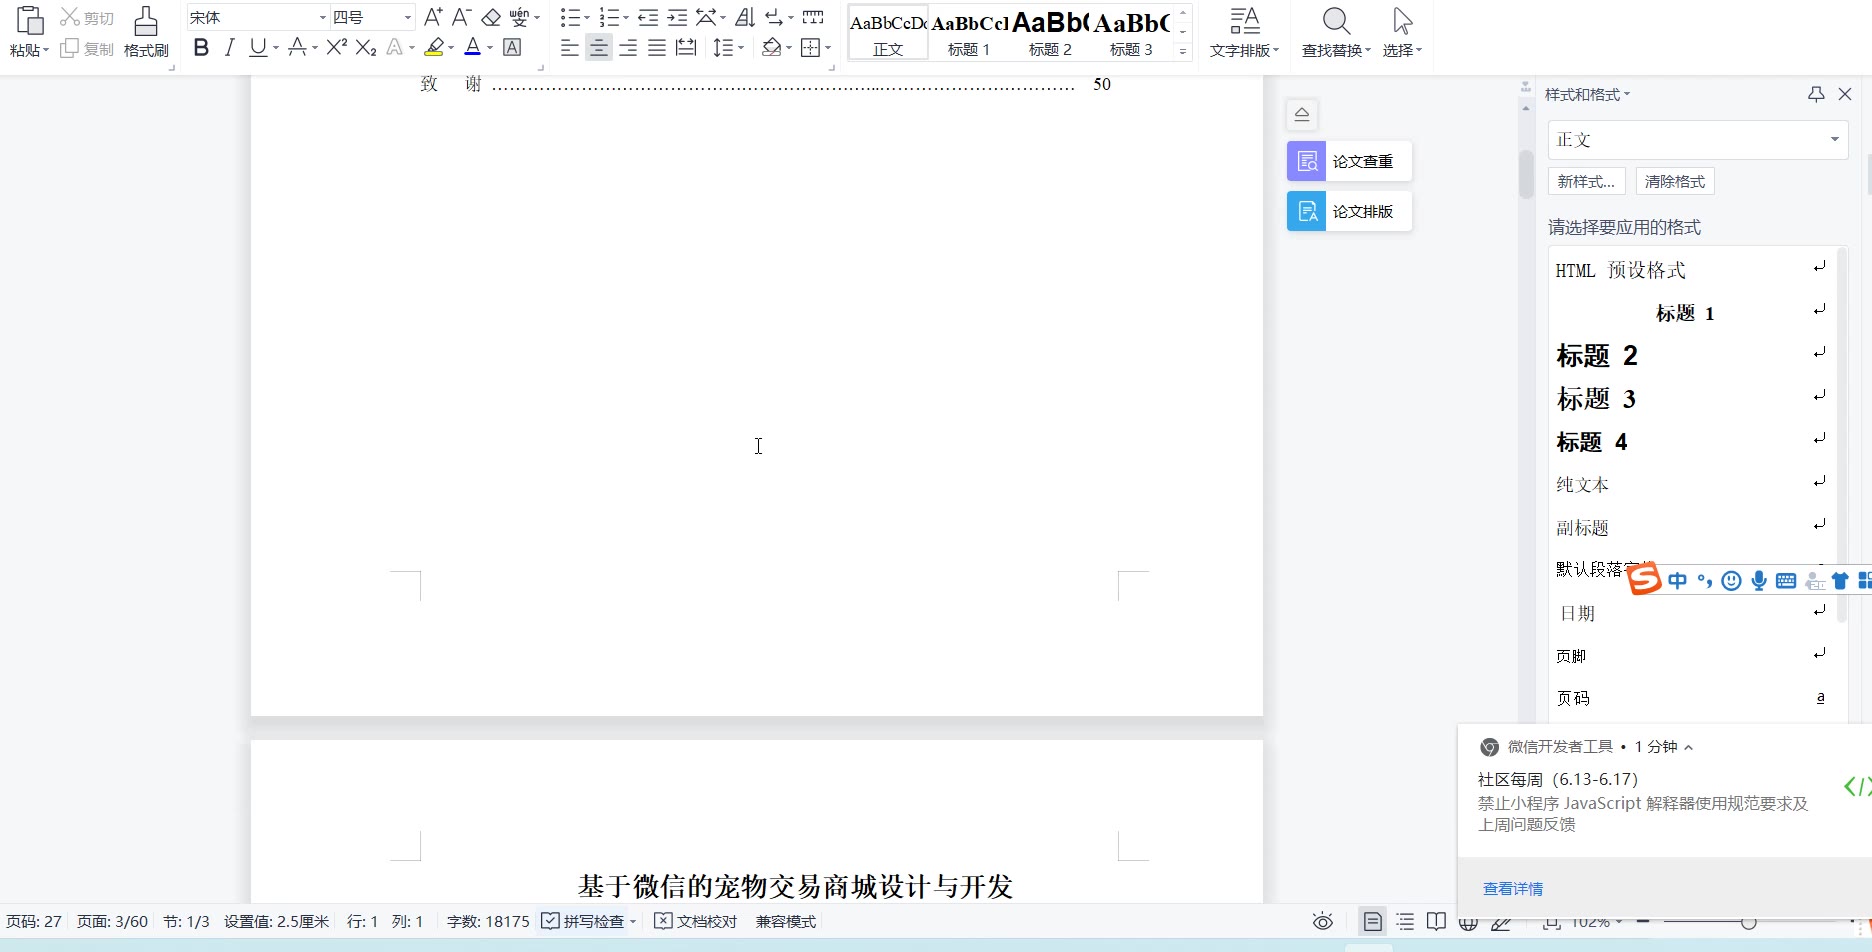Open Sogou soft keyboard icon

pos(1786,580)
